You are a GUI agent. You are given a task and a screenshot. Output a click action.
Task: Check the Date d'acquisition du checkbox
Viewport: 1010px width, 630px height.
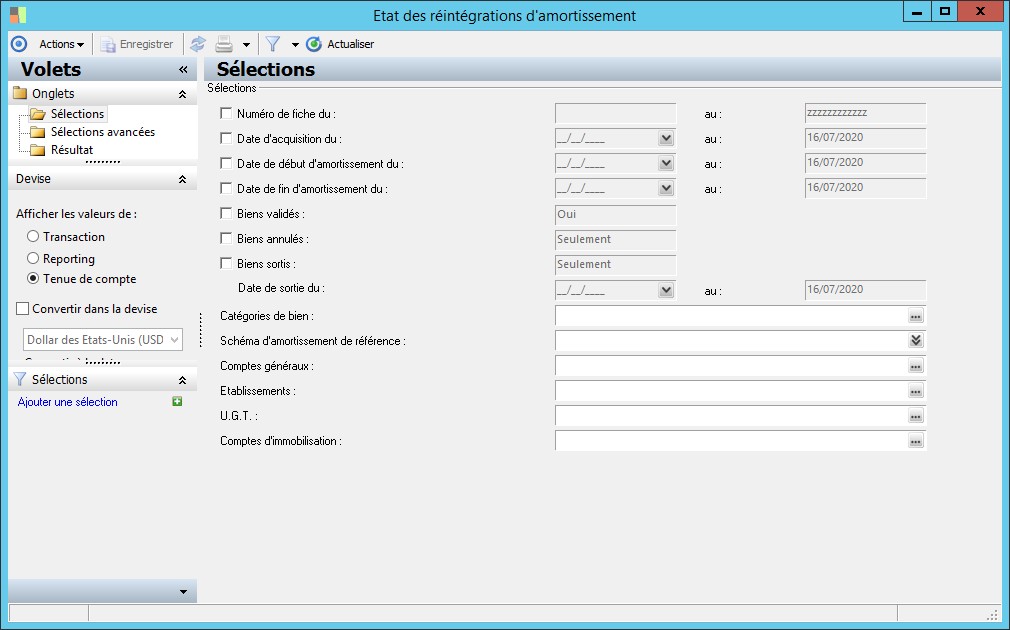[x=226, y=138]
